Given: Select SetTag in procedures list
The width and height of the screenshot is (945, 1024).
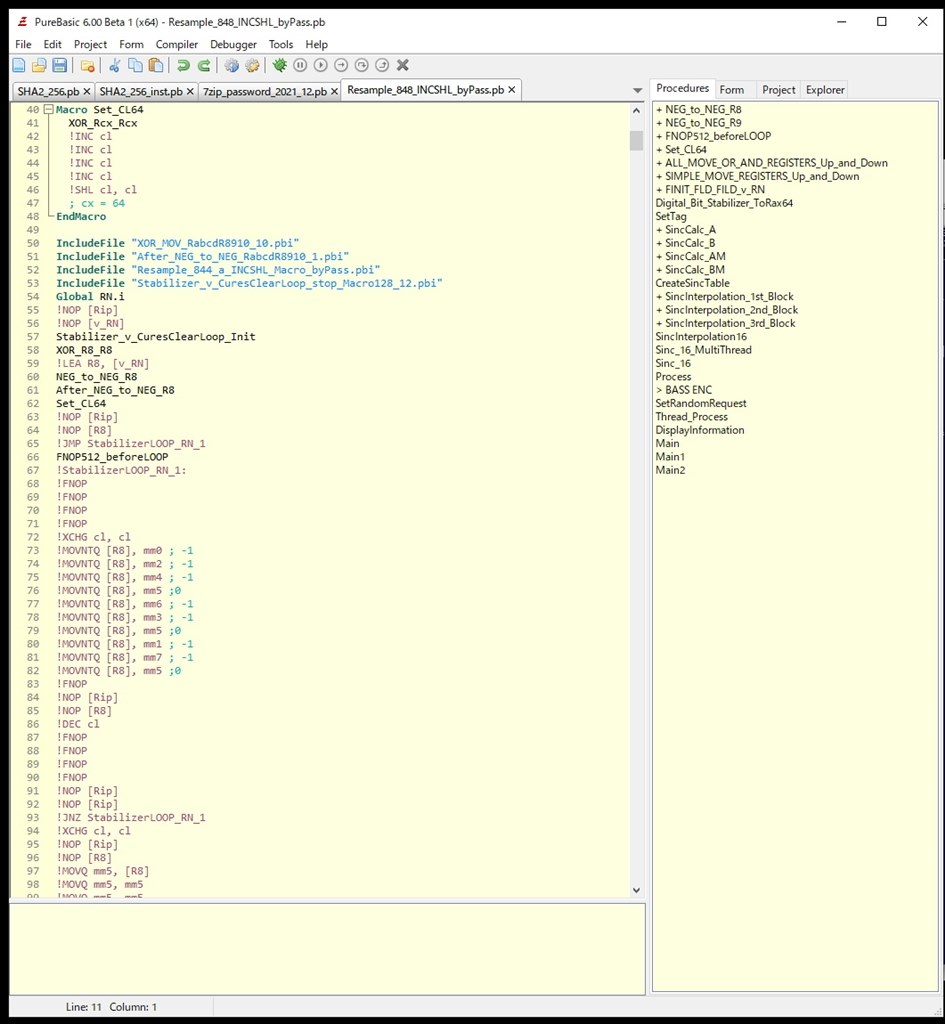Looking at the screenshot, I should tap(671, 216).
